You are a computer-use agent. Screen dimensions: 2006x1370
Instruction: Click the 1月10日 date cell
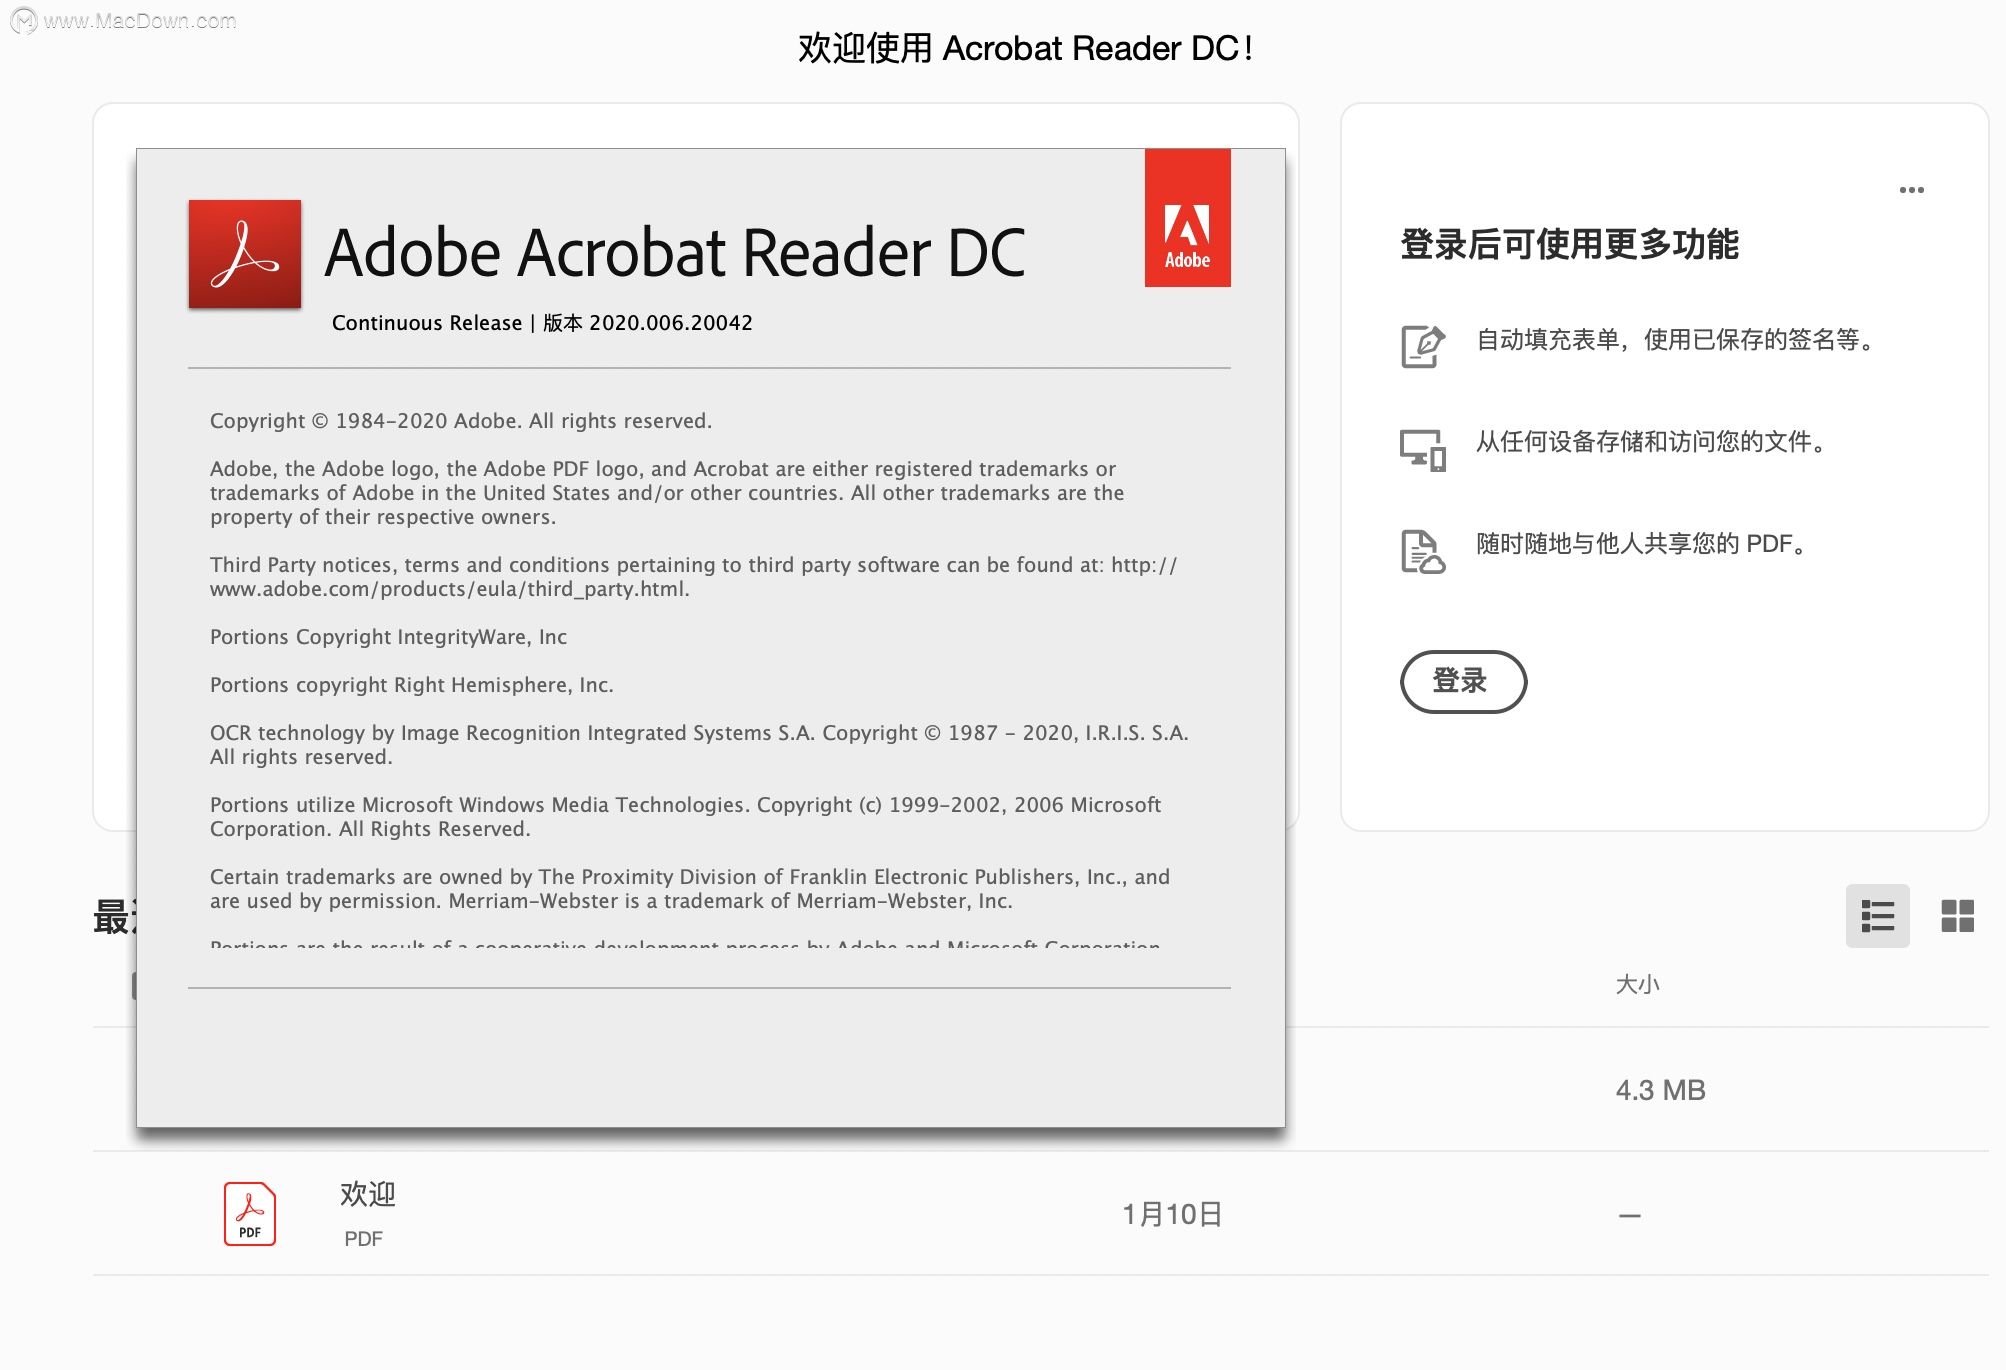tap(1172, 1214)
